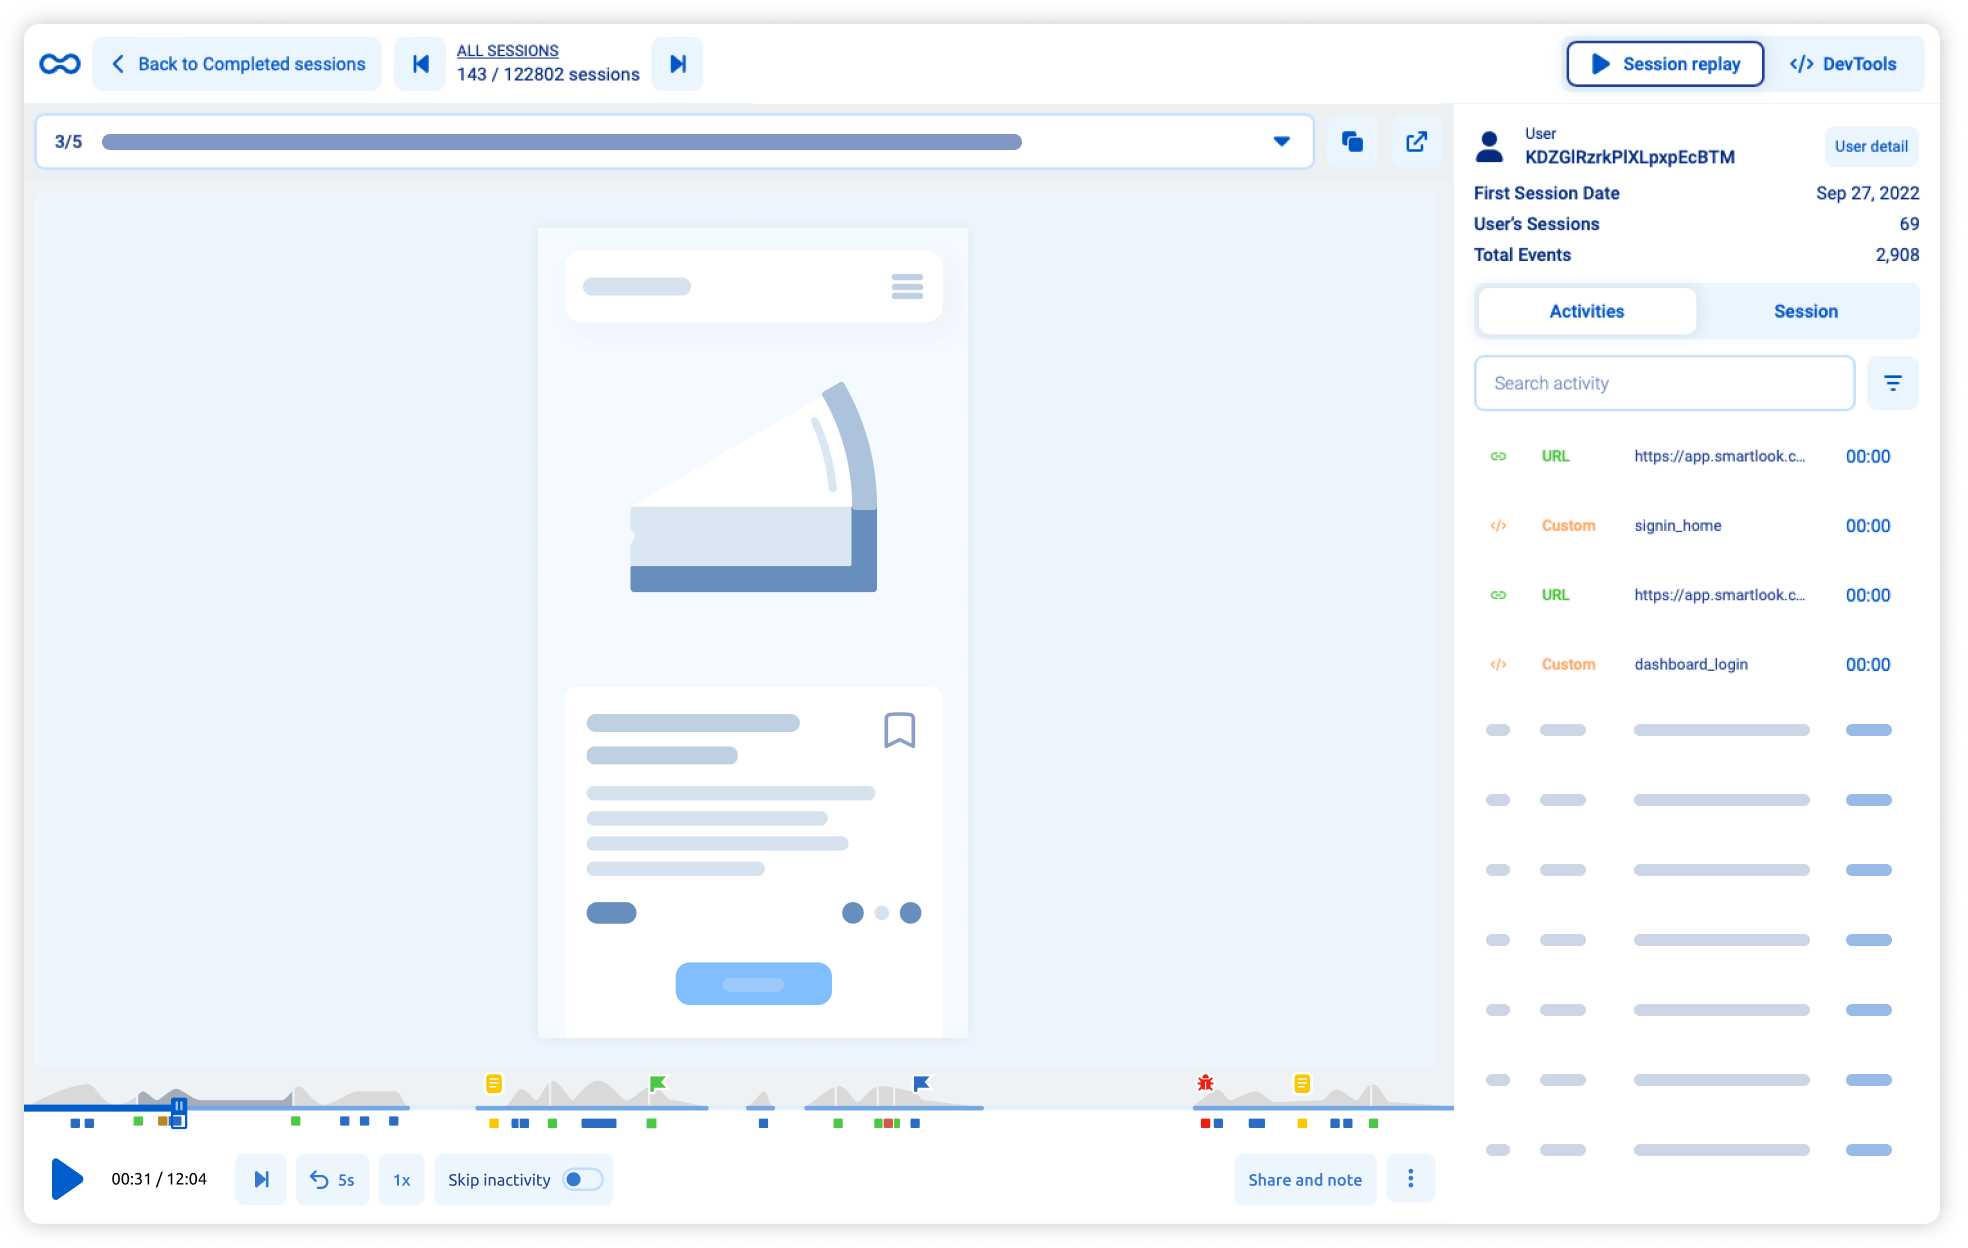Viewport: 1968px width, 1248px height.
Task: Rewind 5s button
Action: tap(333, 1180)
